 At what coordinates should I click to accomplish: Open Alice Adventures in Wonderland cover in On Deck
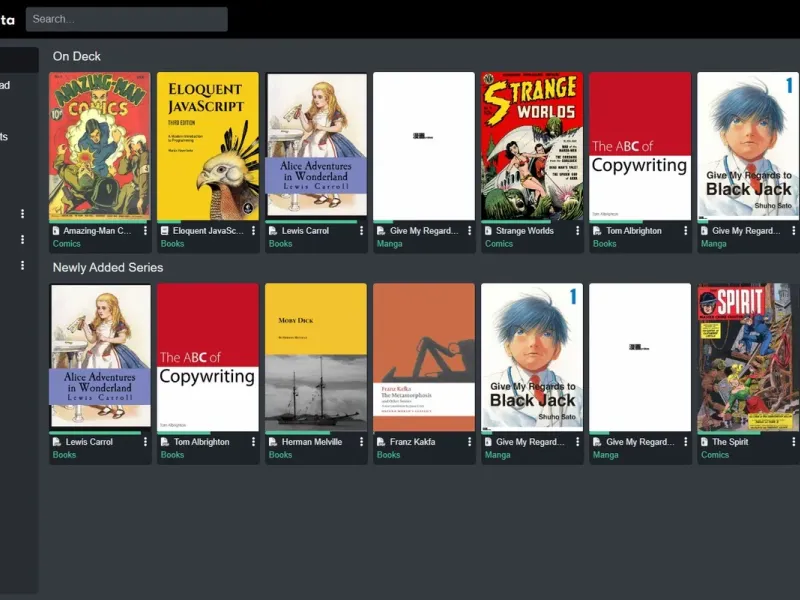(x=316, y=146)
